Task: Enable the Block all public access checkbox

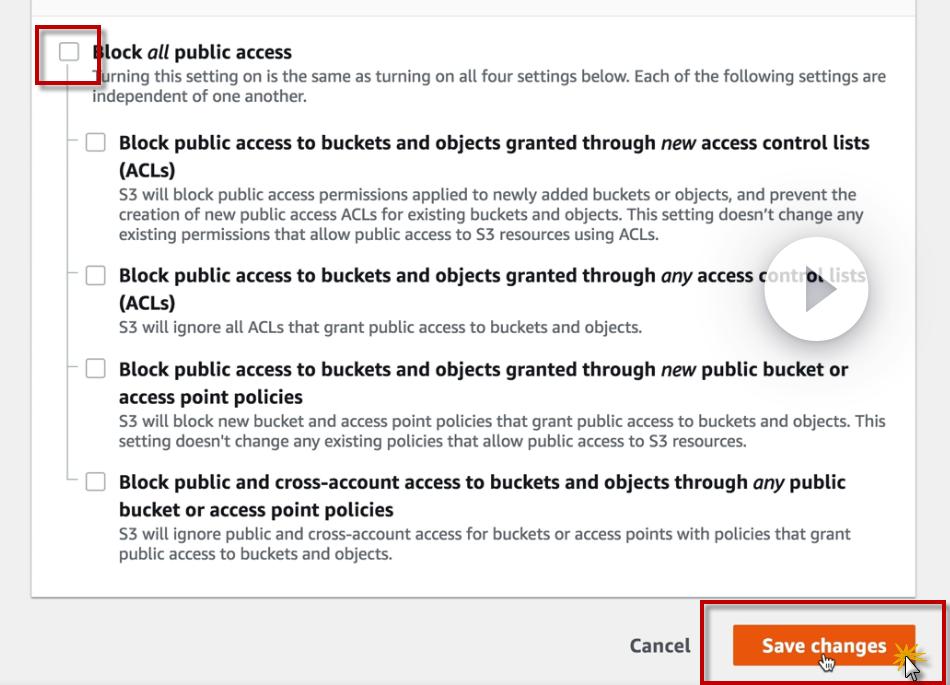Action: point(69,52)
